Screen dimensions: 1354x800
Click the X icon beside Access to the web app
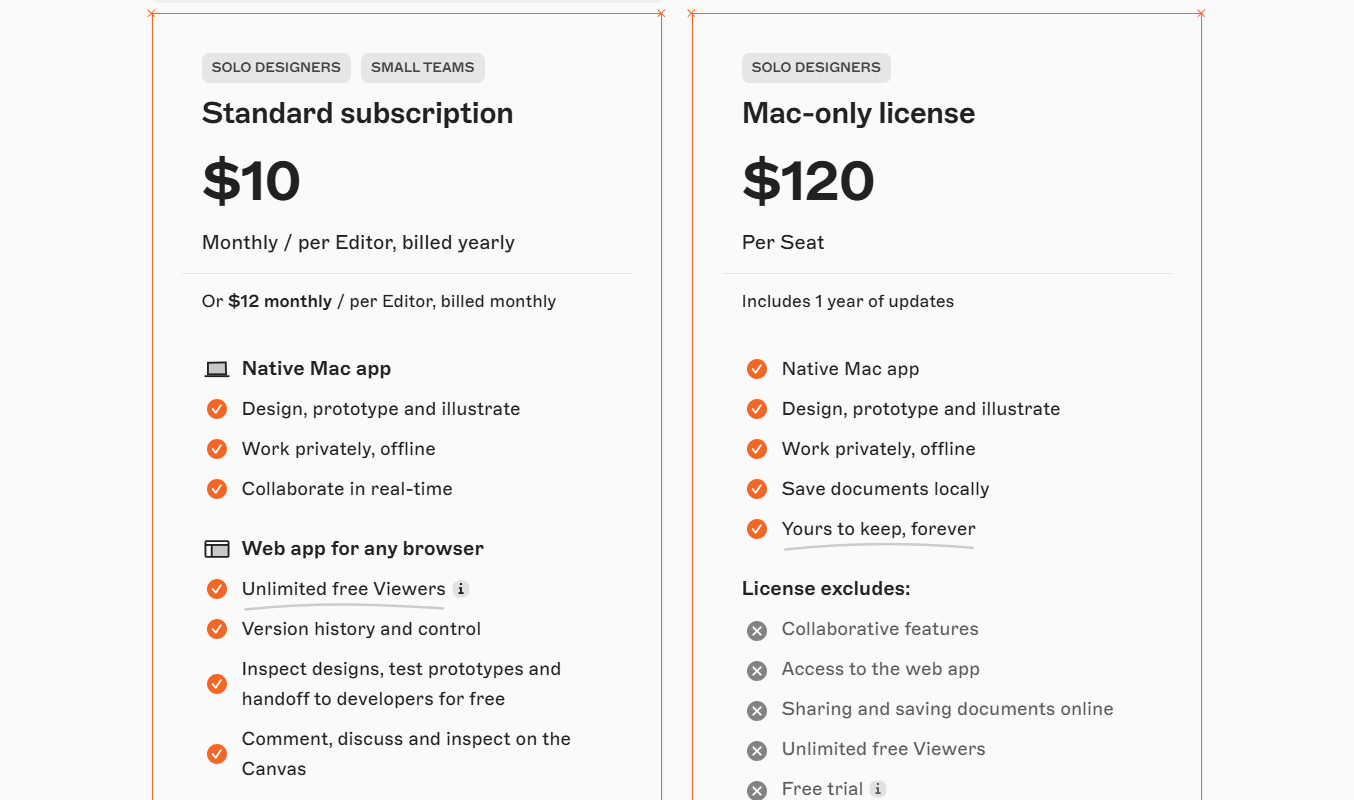757,670
